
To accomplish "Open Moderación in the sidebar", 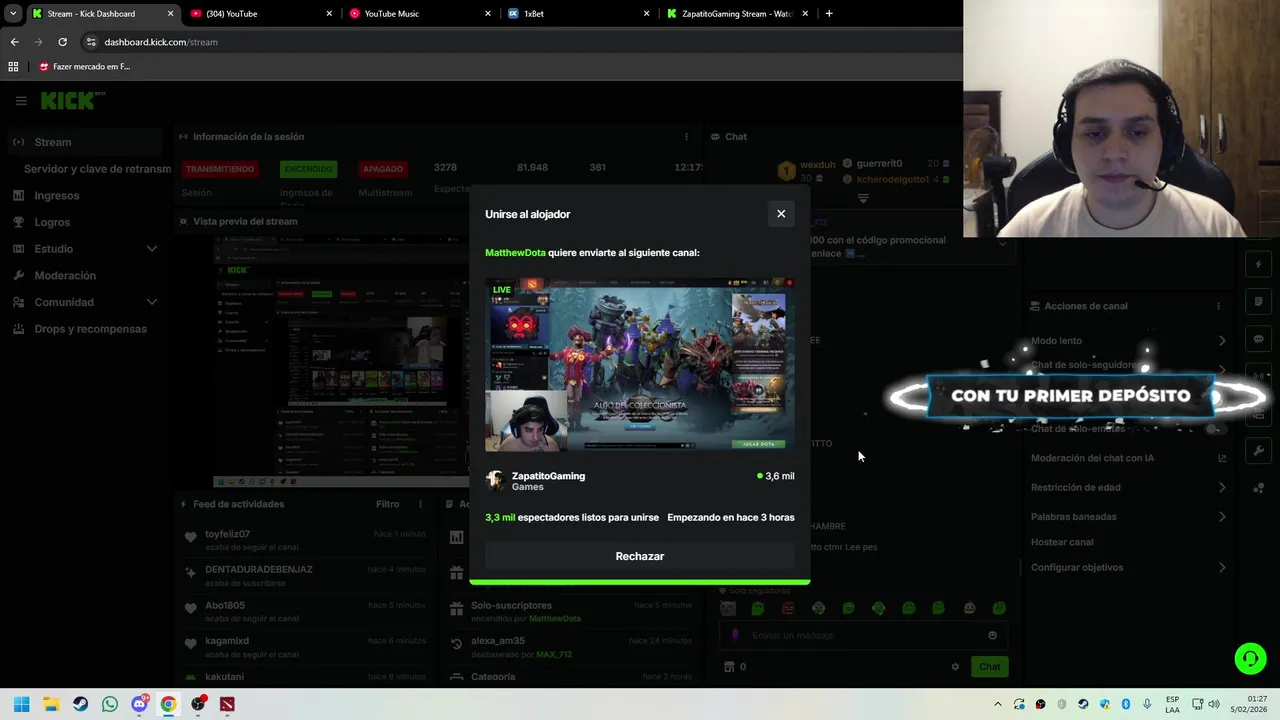I will click(x=65, y=275).
